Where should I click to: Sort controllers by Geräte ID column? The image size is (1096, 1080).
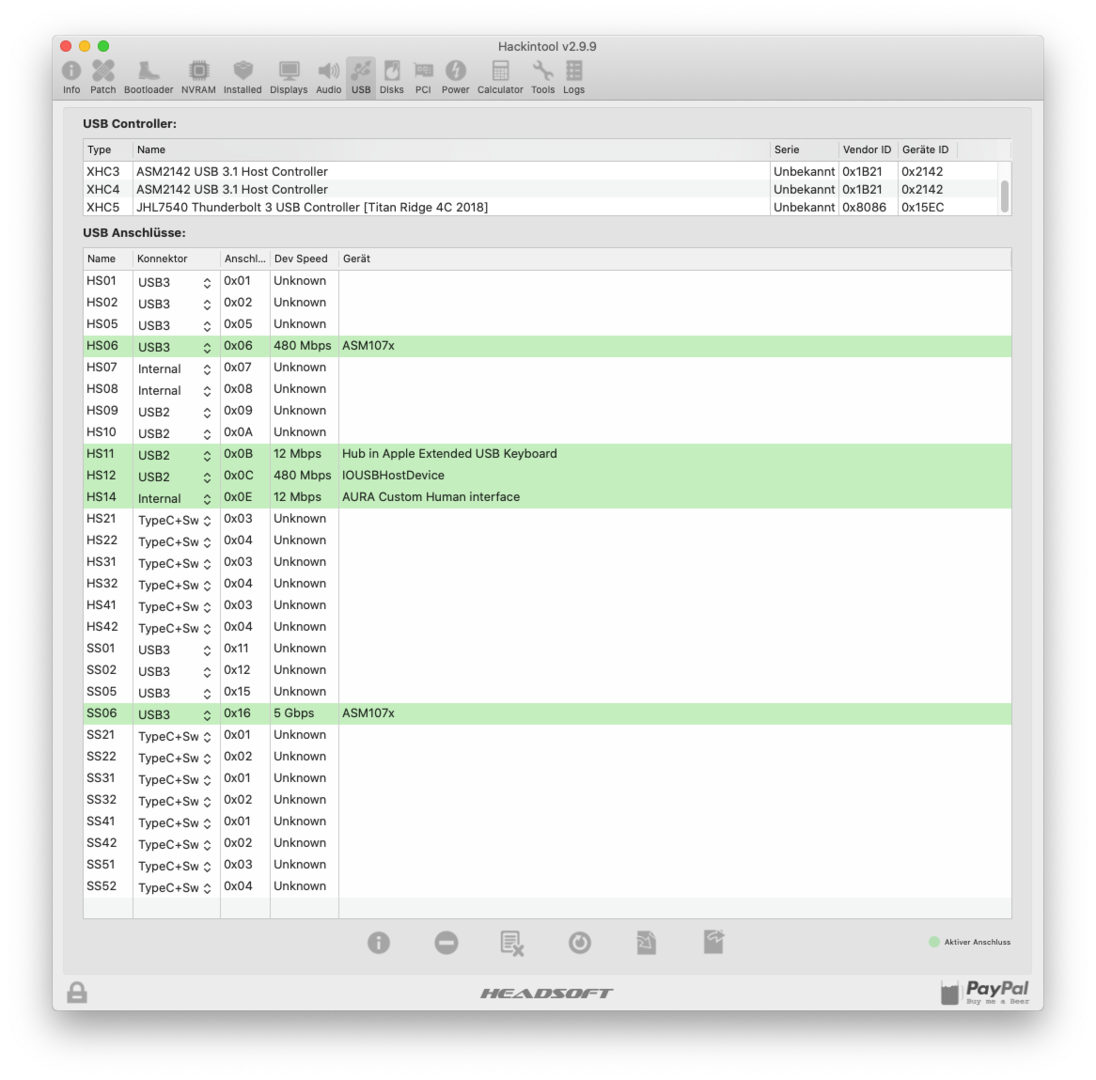click(x=926, y=150)
